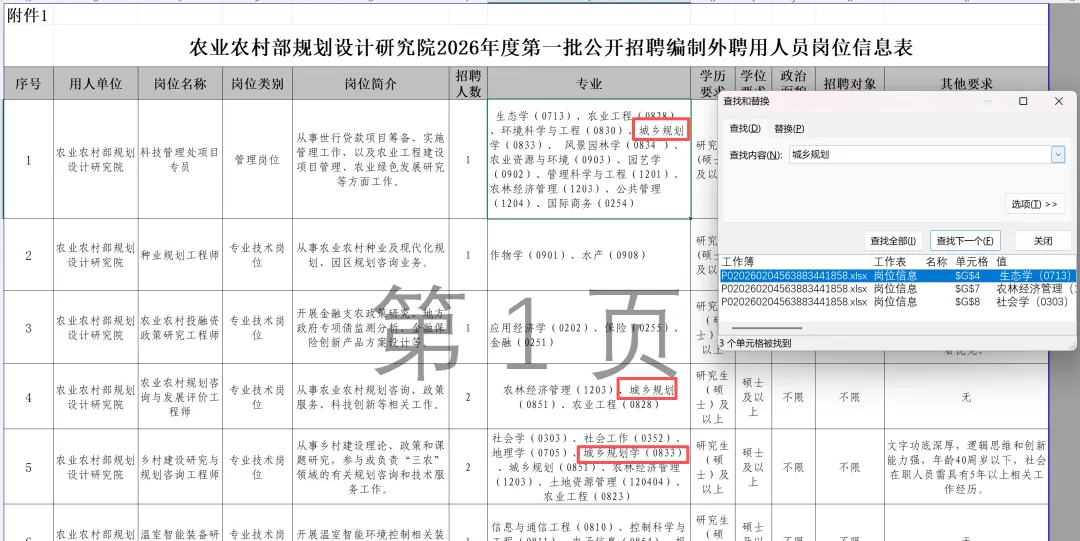Click the 招聘人数 header cell
This screenshot has width=1080, height=541.
pyautogui.click(x=468, y=84)
